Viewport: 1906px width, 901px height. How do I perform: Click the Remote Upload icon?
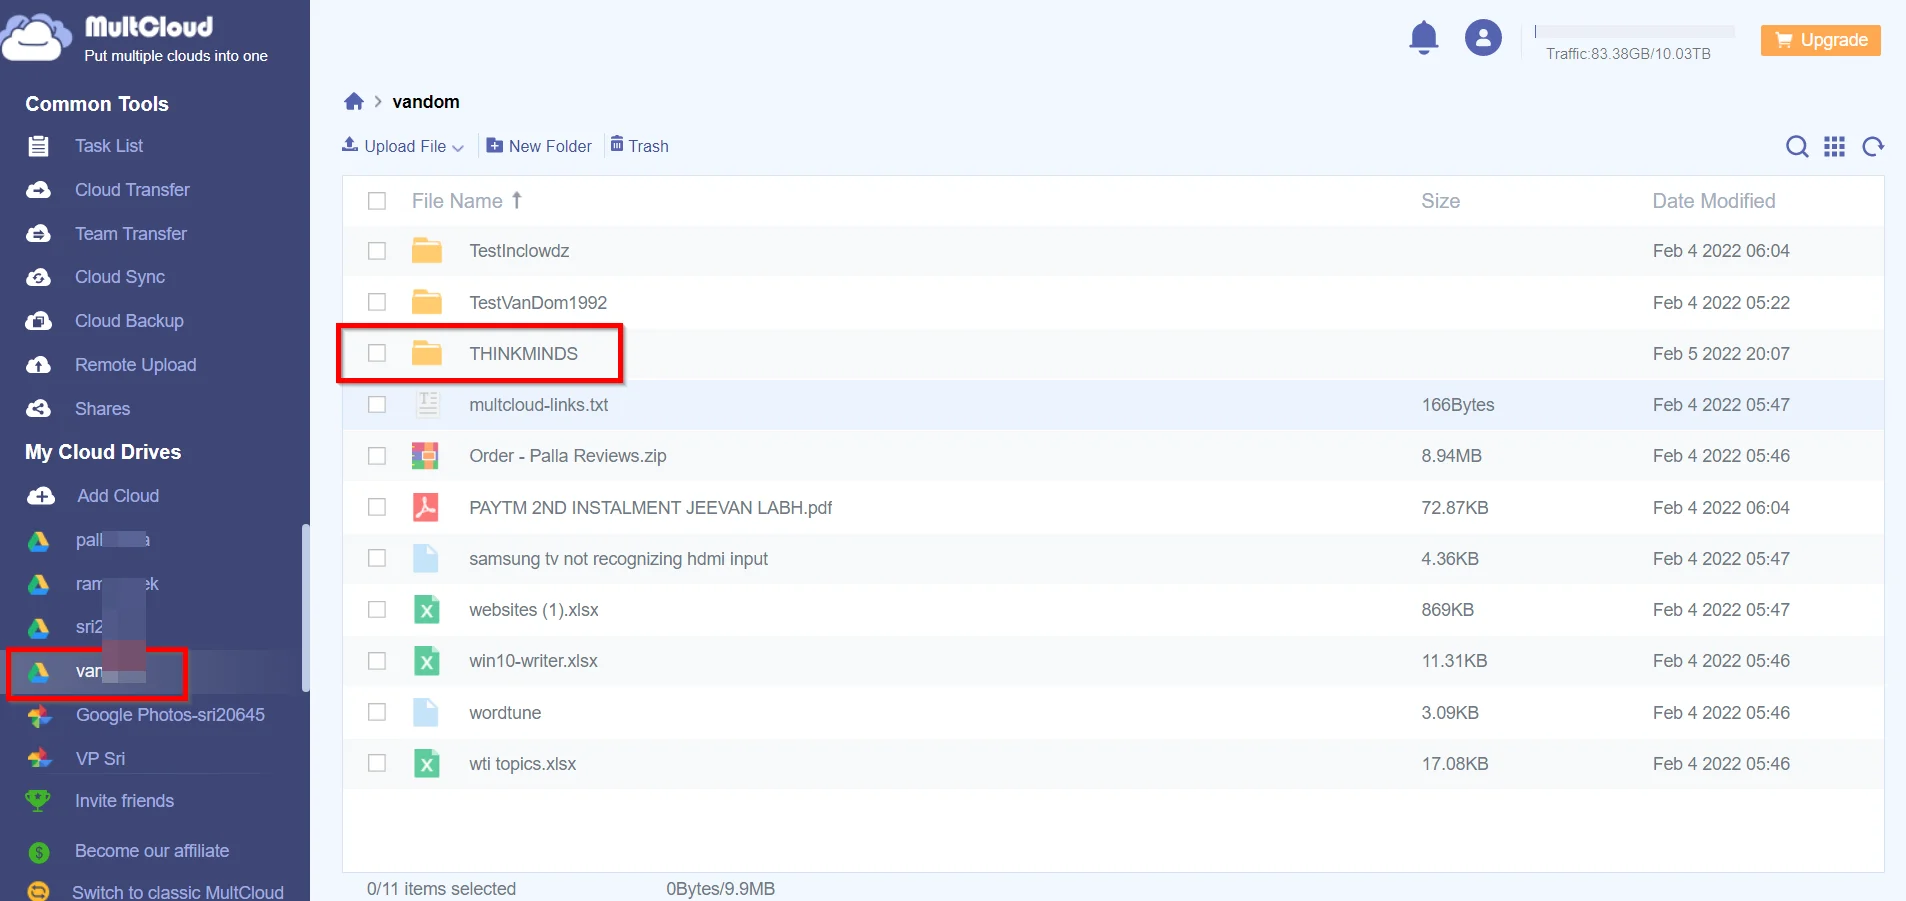click(x=38, y=365)
